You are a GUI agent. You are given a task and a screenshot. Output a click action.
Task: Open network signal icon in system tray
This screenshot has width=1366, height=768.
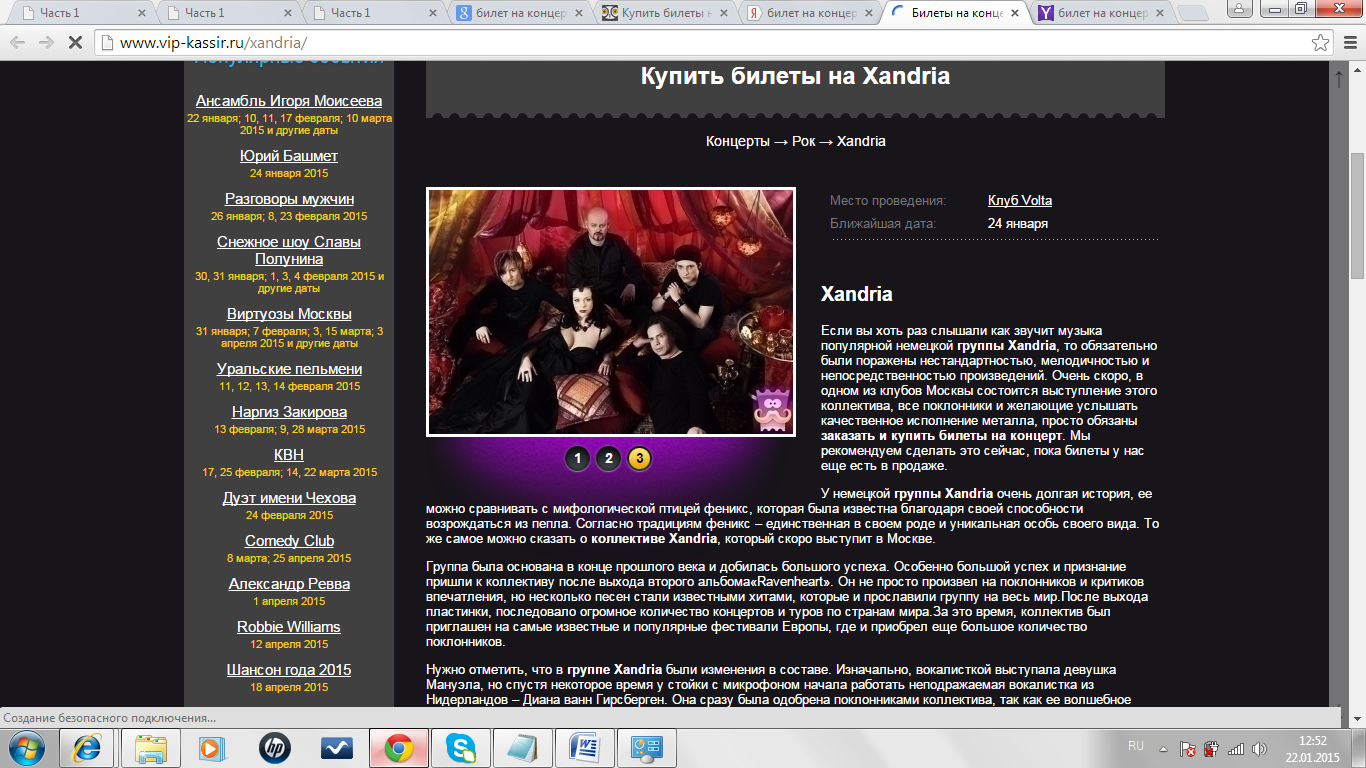(1236, 747)
